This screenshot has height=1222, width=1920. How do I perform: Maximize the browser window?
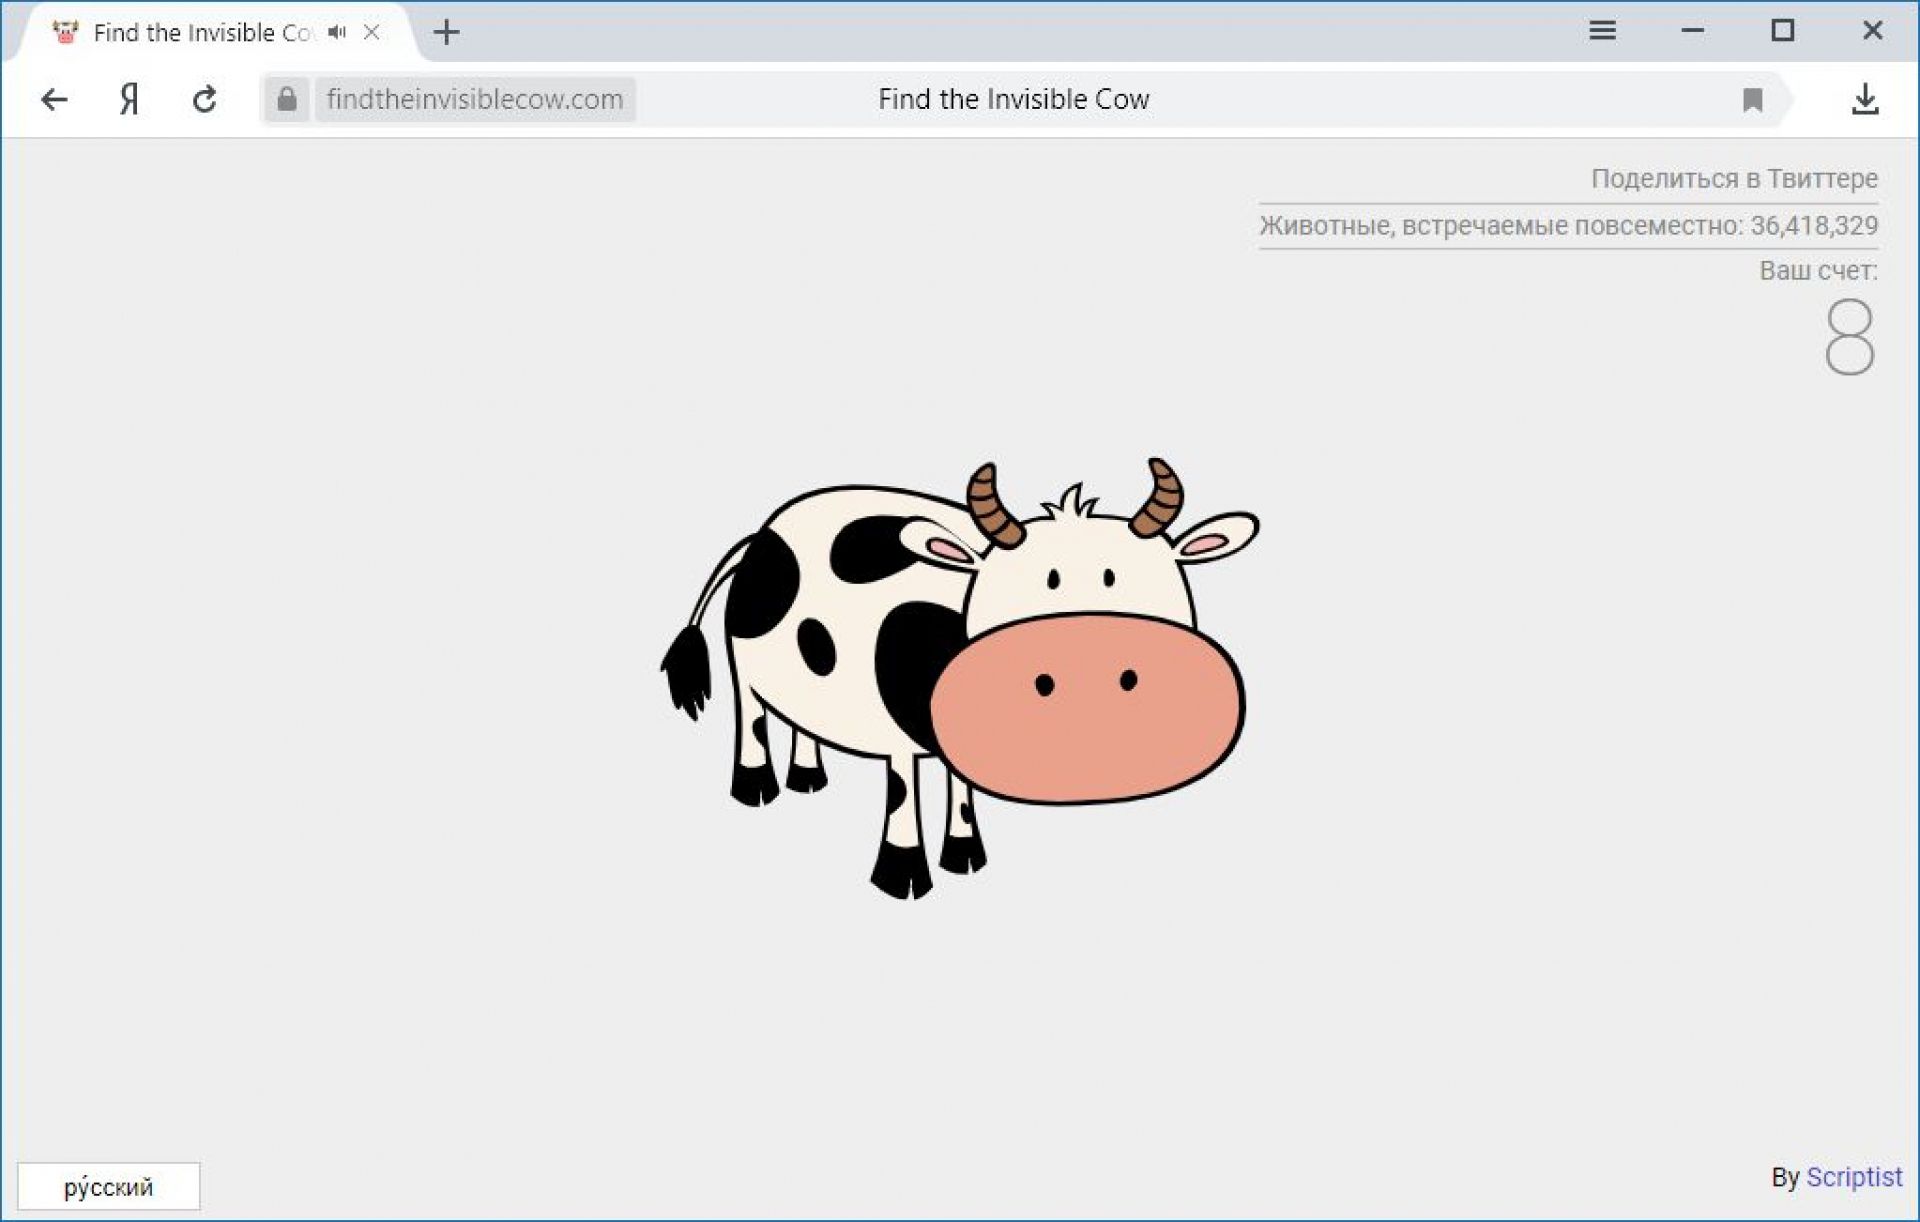1782,31
